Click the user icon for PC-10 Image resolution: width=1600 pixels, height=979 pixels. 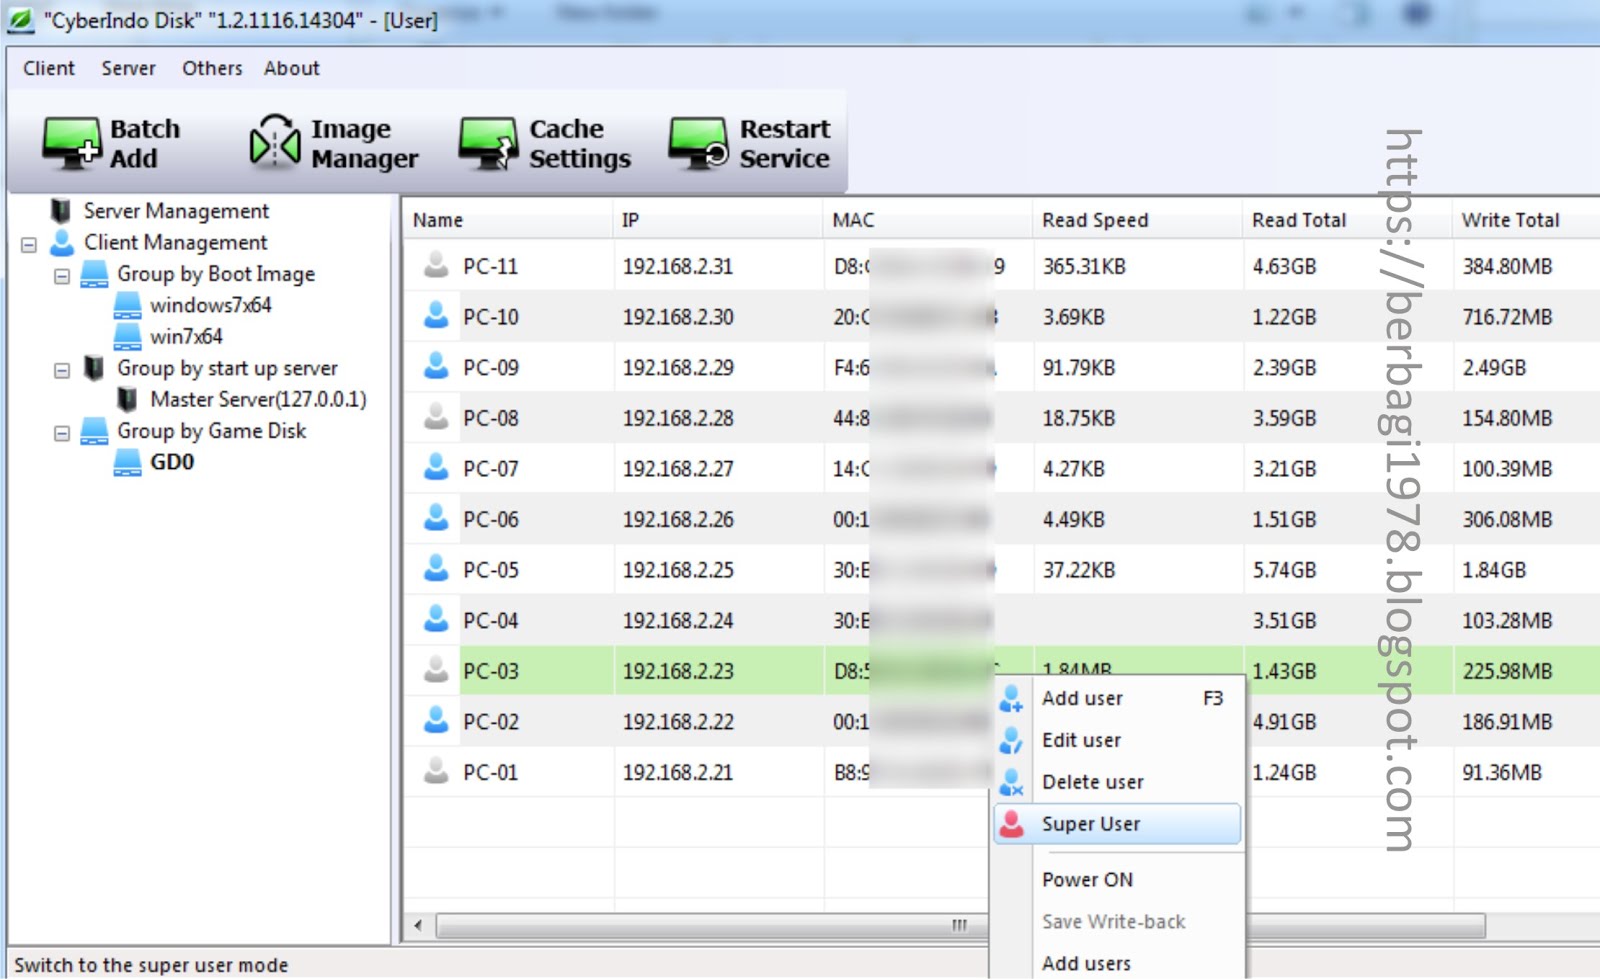tap(436, 316)
